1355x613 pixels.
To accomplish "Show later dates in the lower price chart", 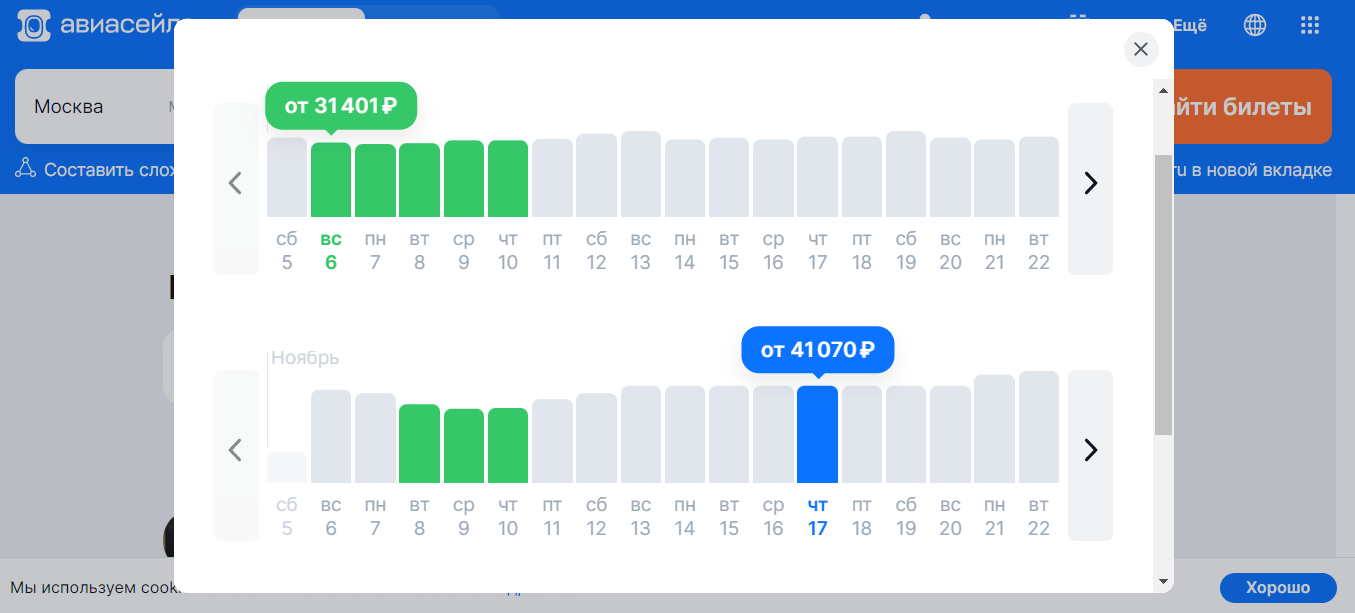I will (1090, 451).
